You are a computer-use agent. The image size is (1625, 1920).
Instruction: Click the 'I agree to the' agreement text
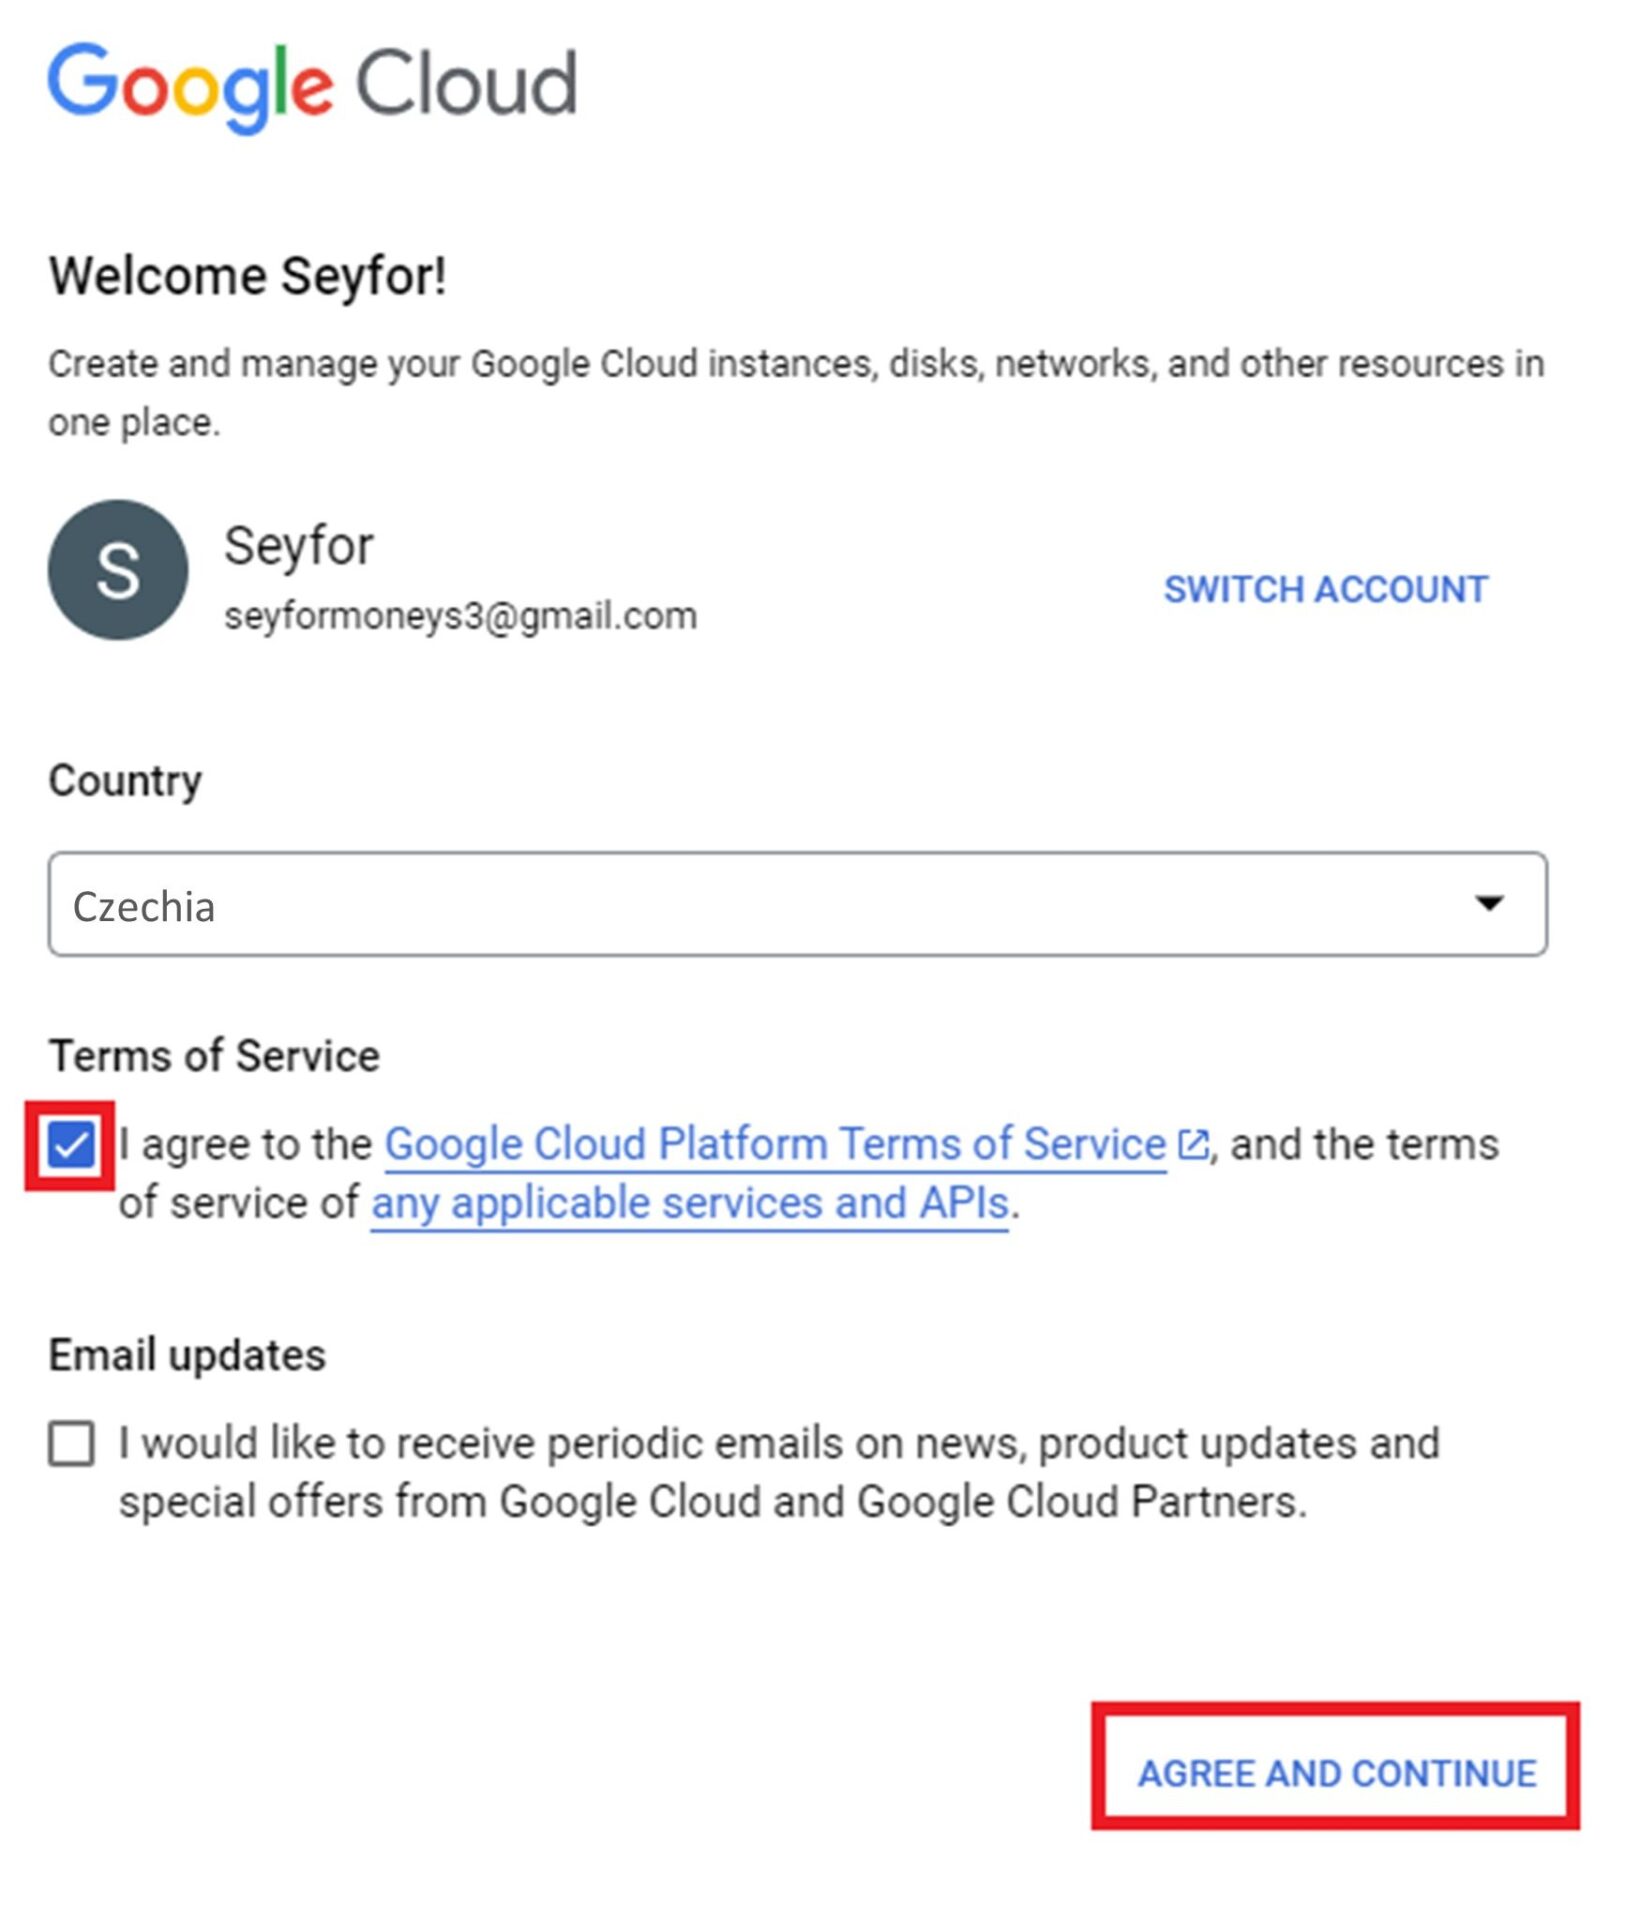click(x=245, y=1144)
